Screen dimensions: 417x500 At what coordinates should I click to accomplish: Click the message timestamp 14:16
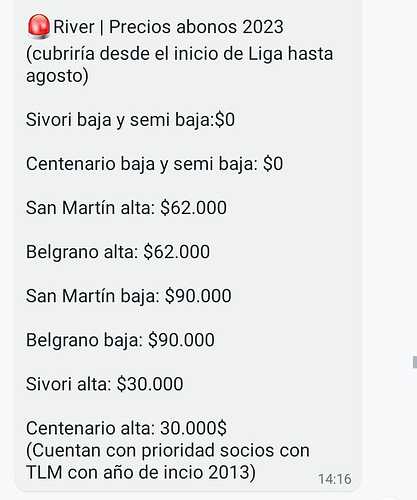tap(335, 479)
